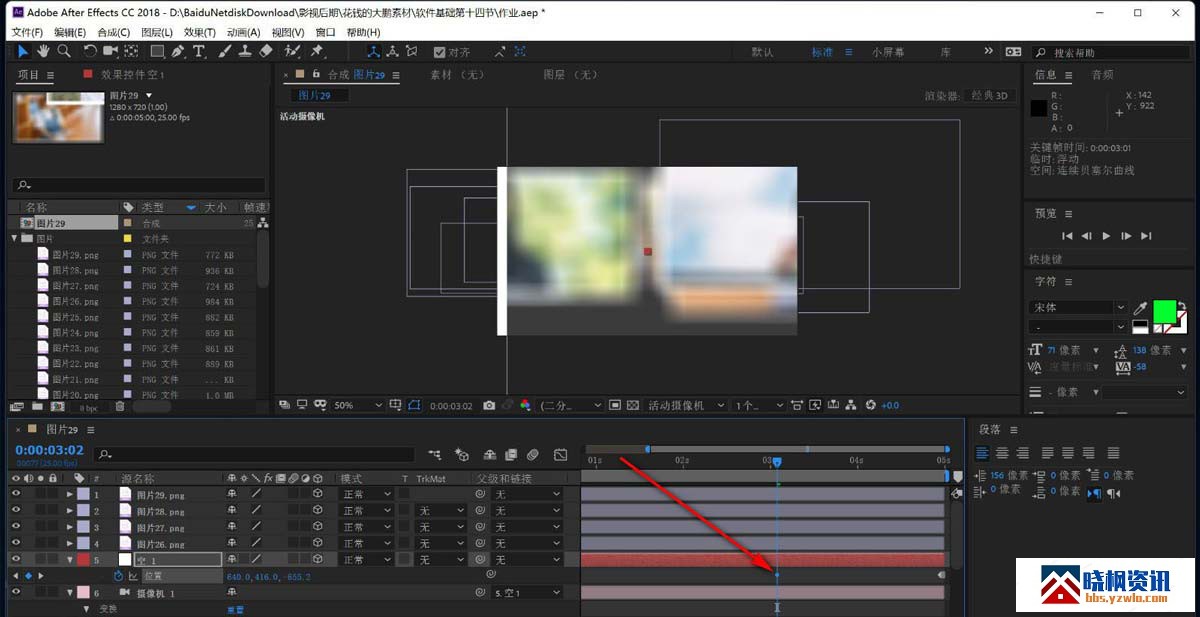Toggle visibility of the 空 1 layer
The height and width of the screenshot is (617, 1200).
pyautogui.click(x=15, y=560)
